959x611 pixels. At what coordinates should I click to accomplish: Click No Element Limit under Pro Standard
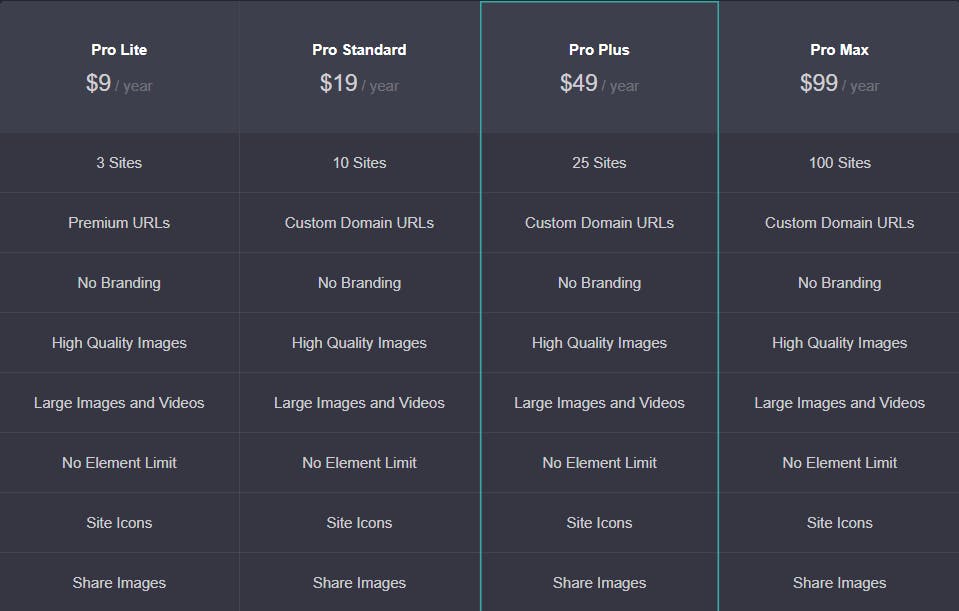click(359, 462)
